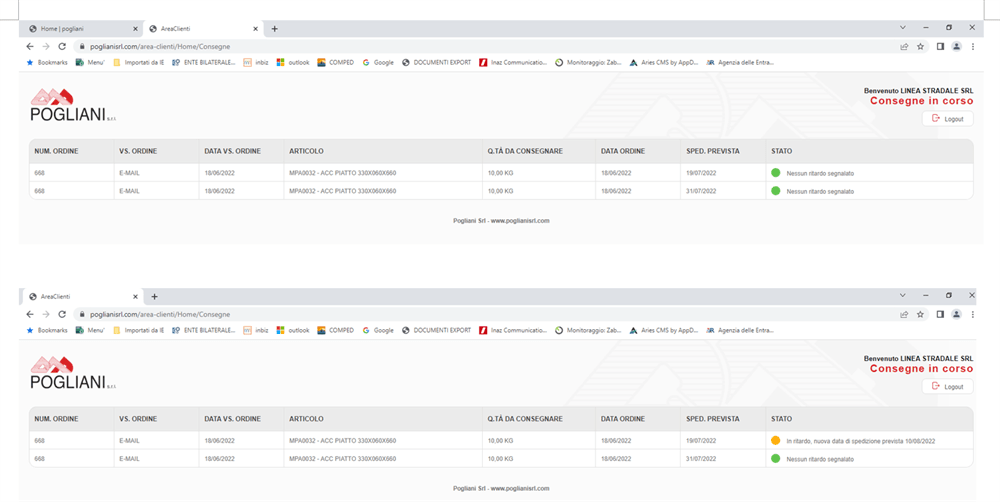
Task: Open Agenzia delle Entra bookmark in upper window
Action: click(740, 63)
